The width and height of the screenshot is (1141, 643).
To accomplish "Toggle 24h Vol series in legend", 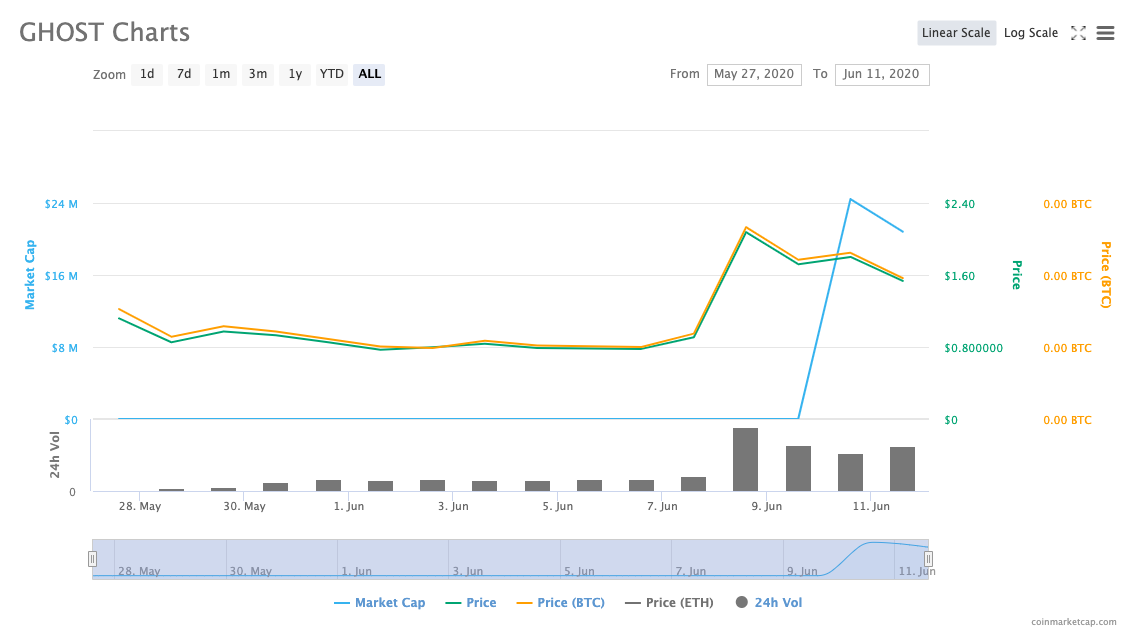I will [x=769, y=602].
